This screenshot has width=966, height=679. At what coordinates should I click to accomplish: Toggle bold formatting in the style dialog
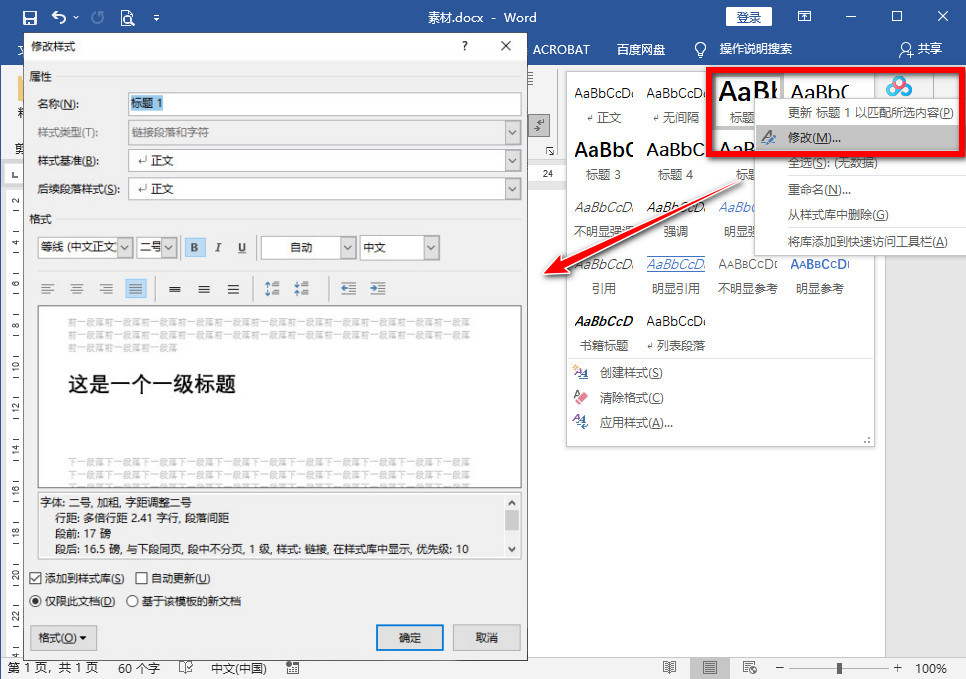point(194,246)
